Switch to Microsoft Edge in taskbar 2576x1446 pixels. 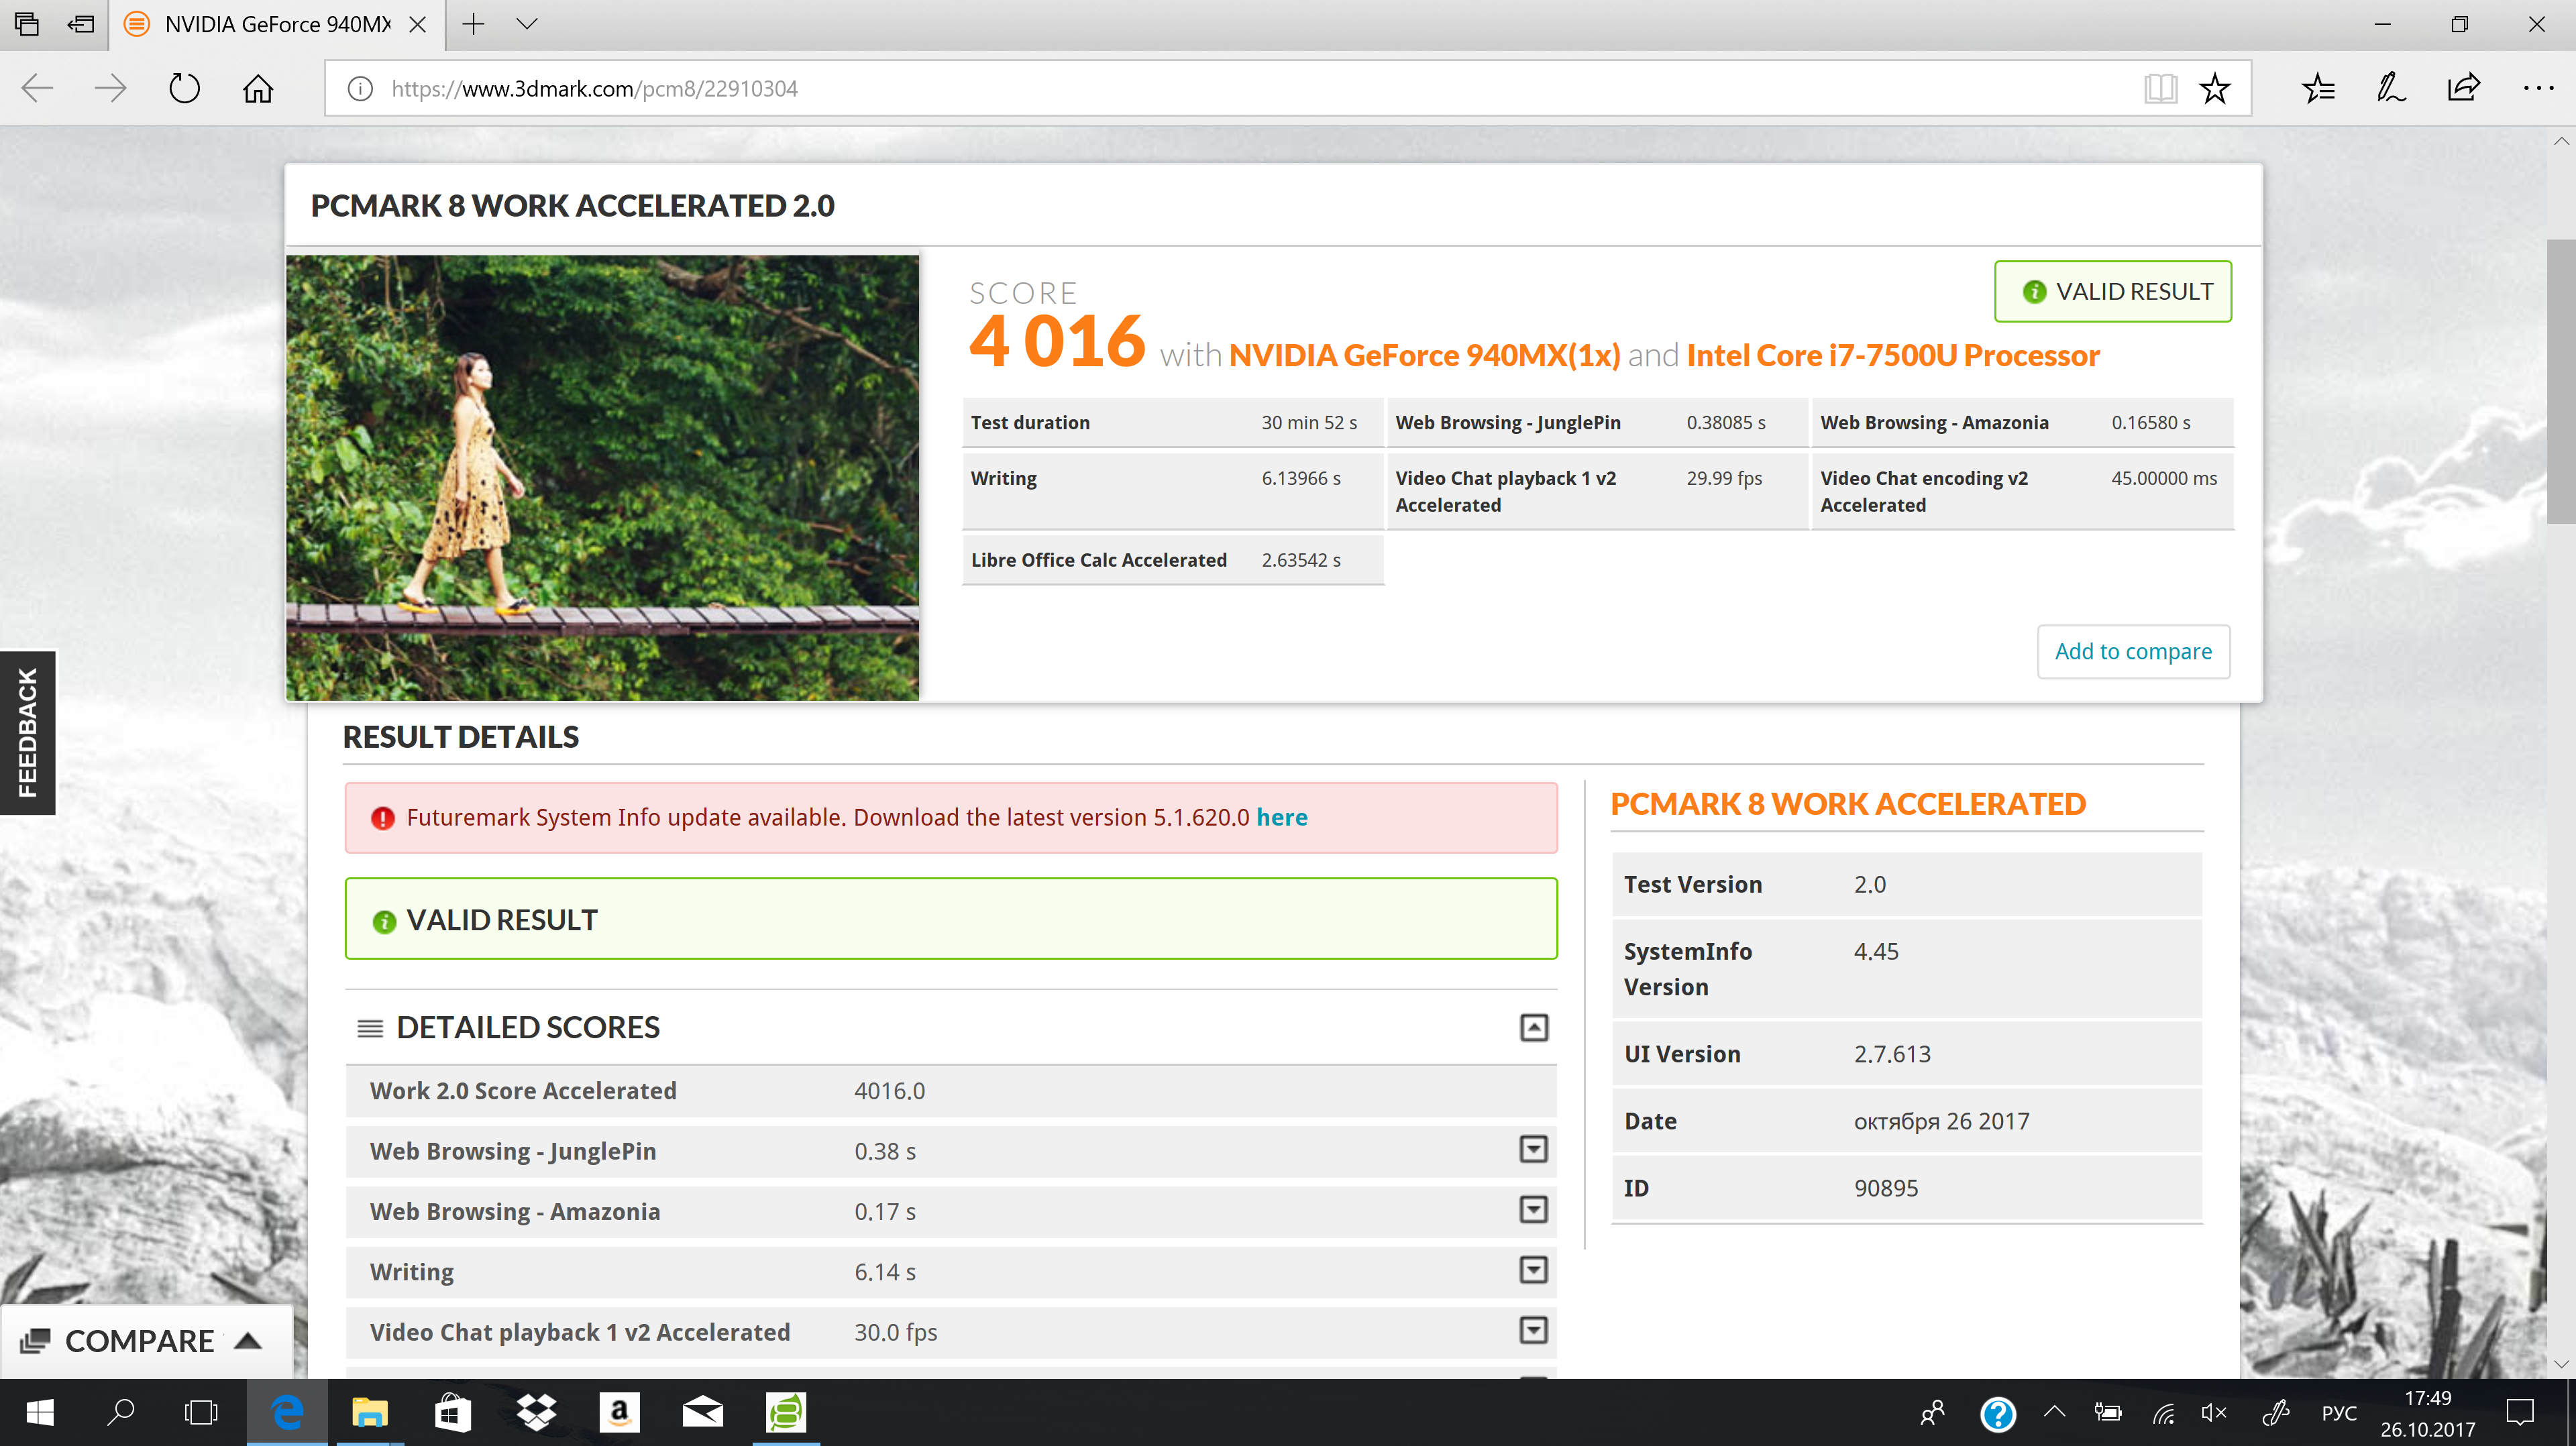[287, 1412]
